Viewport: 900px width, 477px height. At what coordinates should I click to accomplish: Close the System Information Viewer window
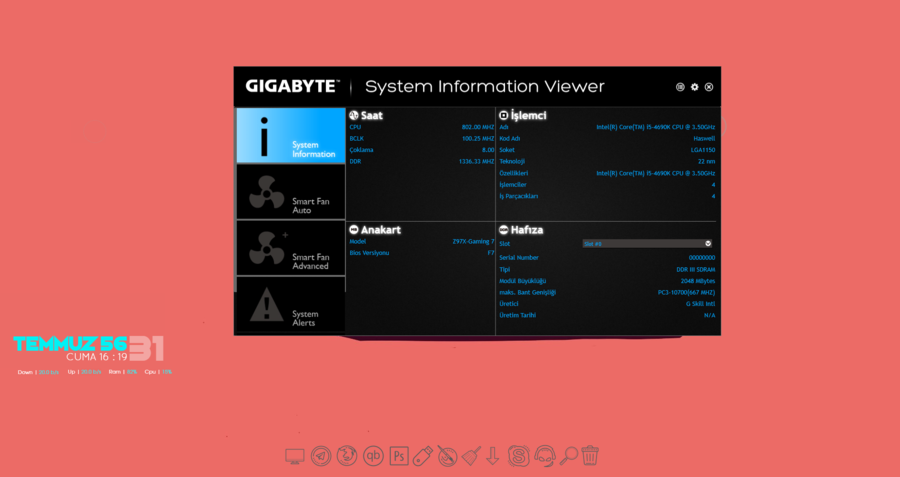pos(709,87)
